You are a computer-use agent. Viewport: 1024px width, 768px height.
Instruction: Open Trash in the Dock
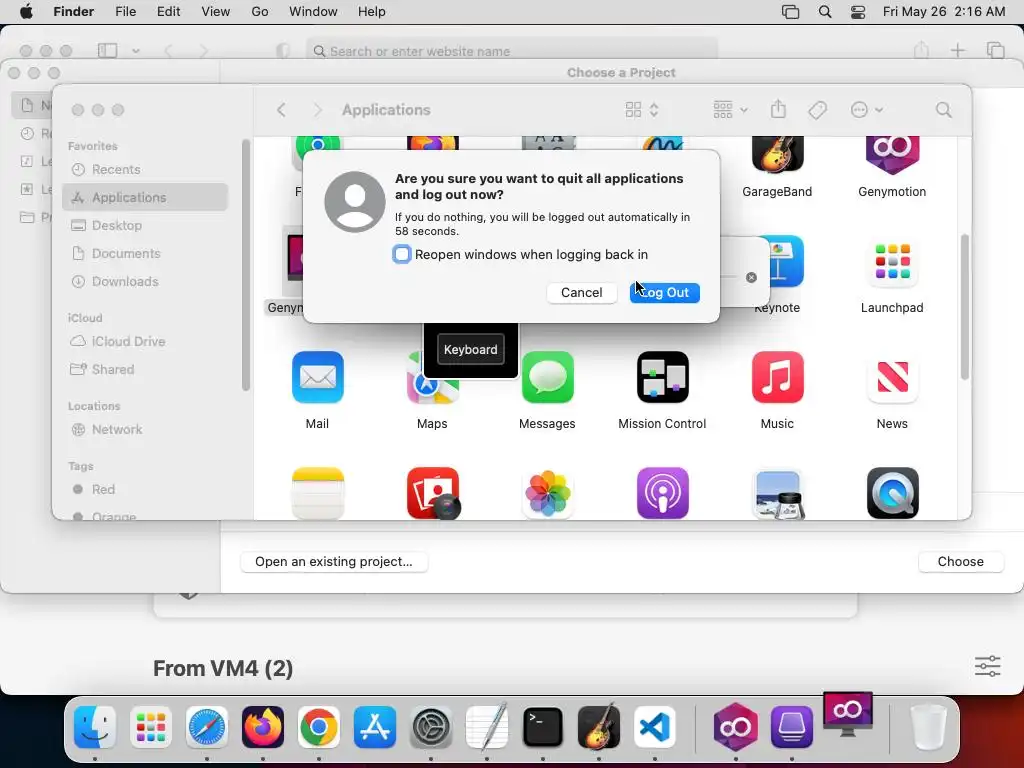point(928,727)
